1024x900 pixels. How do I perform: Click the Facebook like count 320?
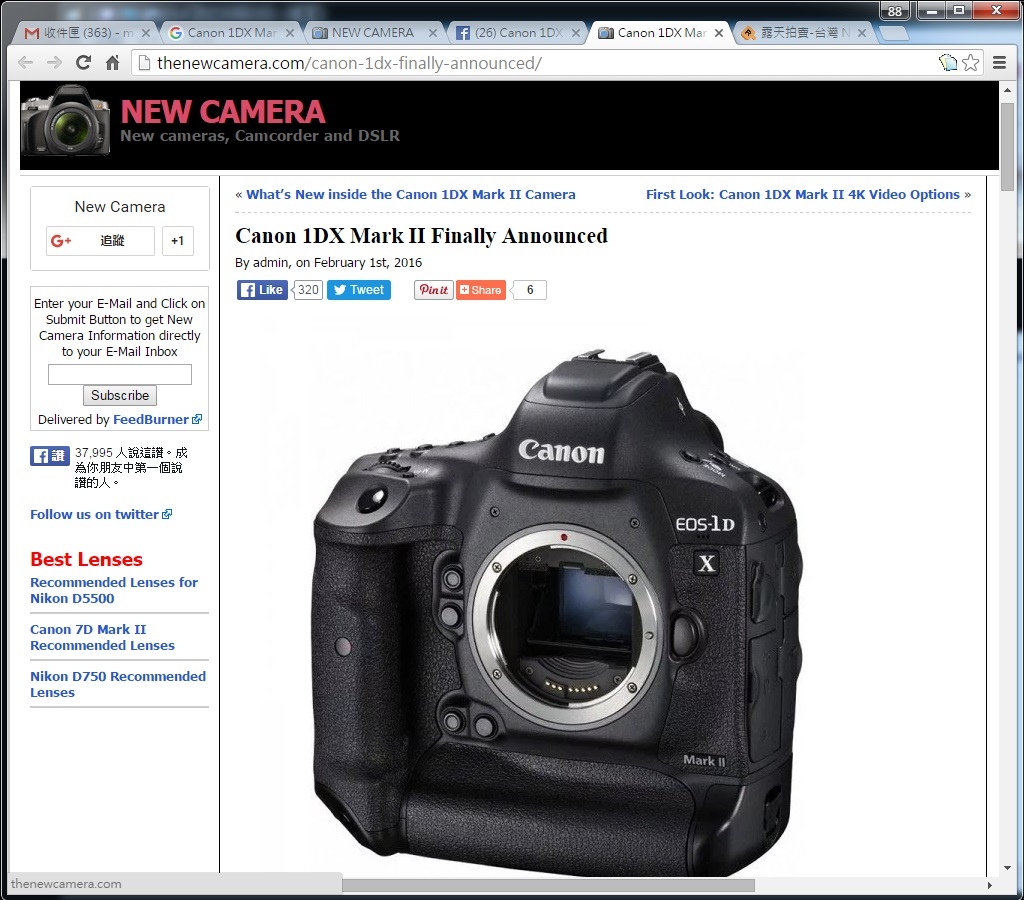click(308, 290)
